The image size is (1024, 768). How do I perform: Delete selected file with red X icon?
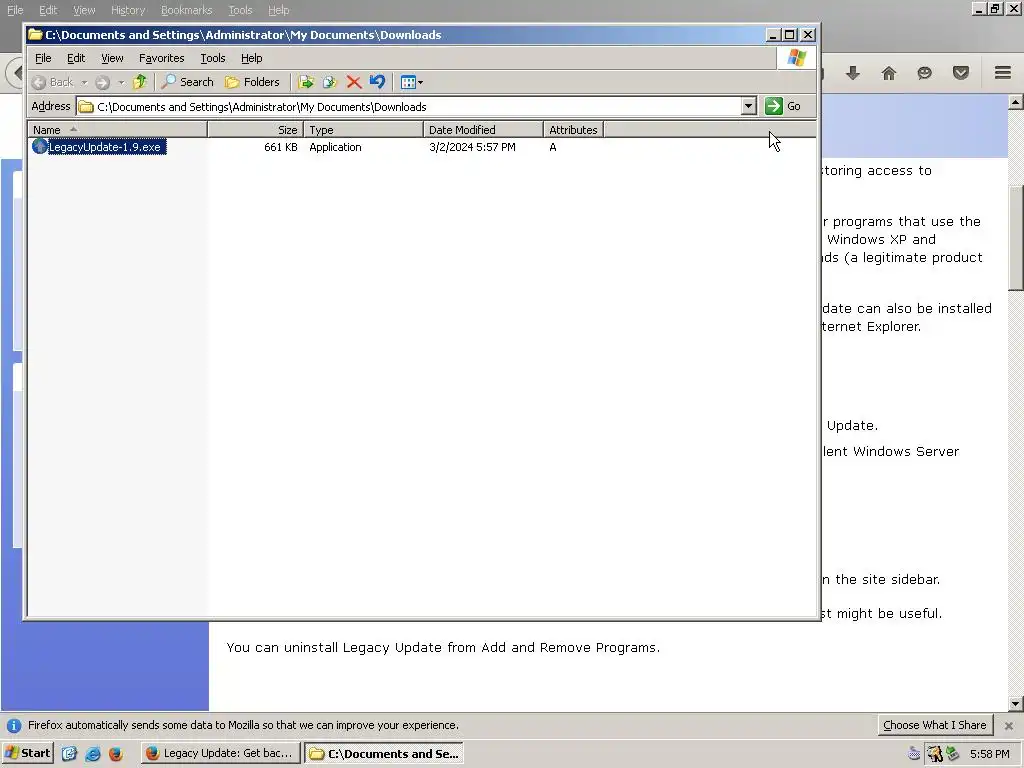pyautogui.click(x=354, y=82)
